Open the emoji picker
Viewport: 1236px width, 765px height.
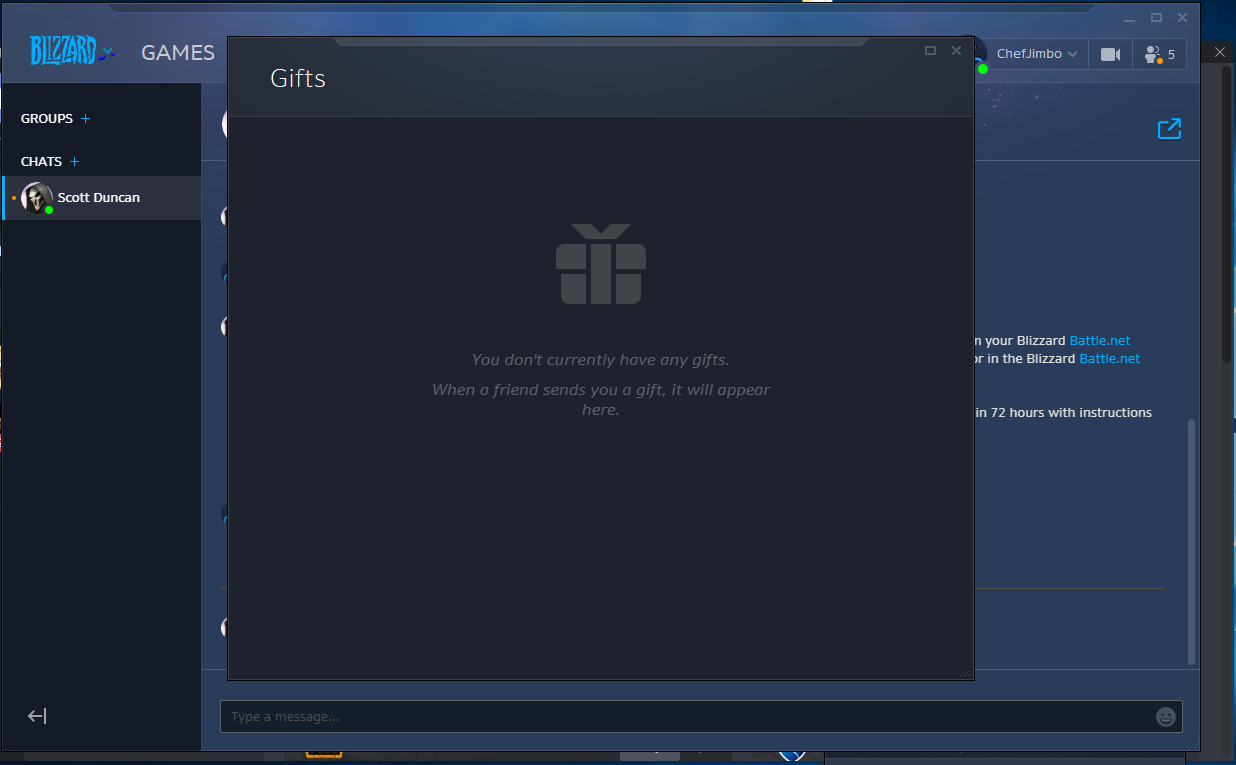point(1165,717)
